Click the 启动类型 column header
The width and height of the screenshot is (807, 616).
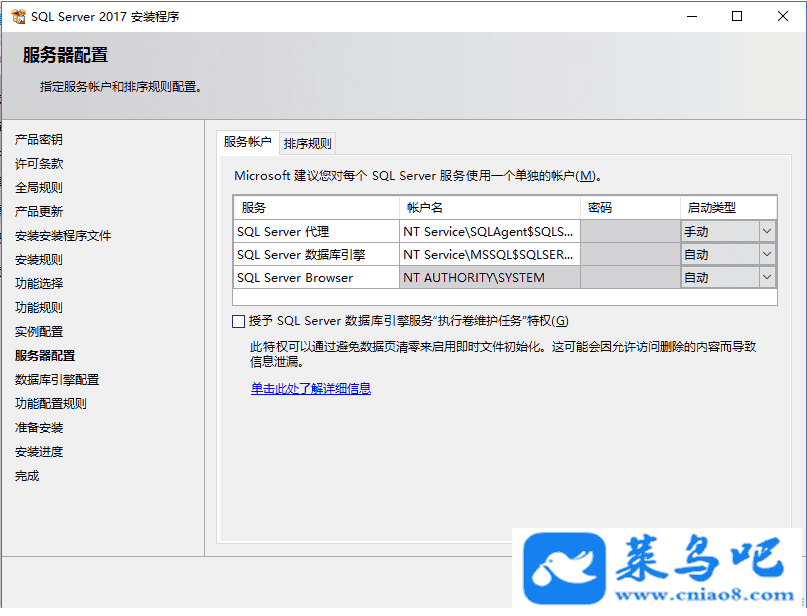coord(728,208)
